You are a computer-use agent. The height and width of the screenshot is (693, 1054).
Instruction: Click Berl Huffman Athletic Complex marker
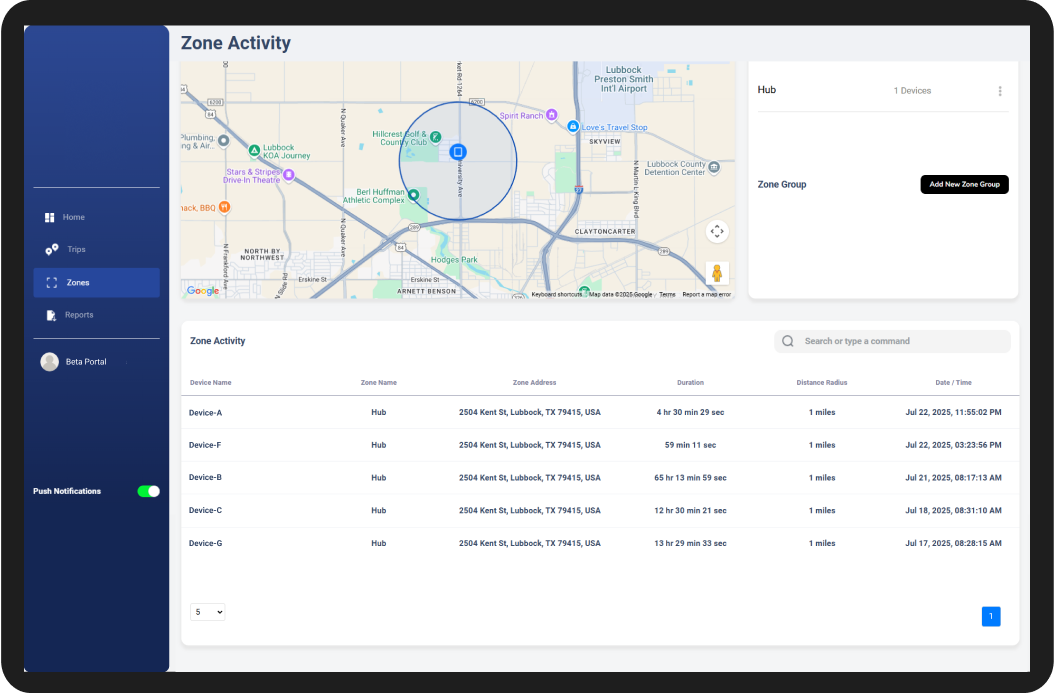coord(413,195)
